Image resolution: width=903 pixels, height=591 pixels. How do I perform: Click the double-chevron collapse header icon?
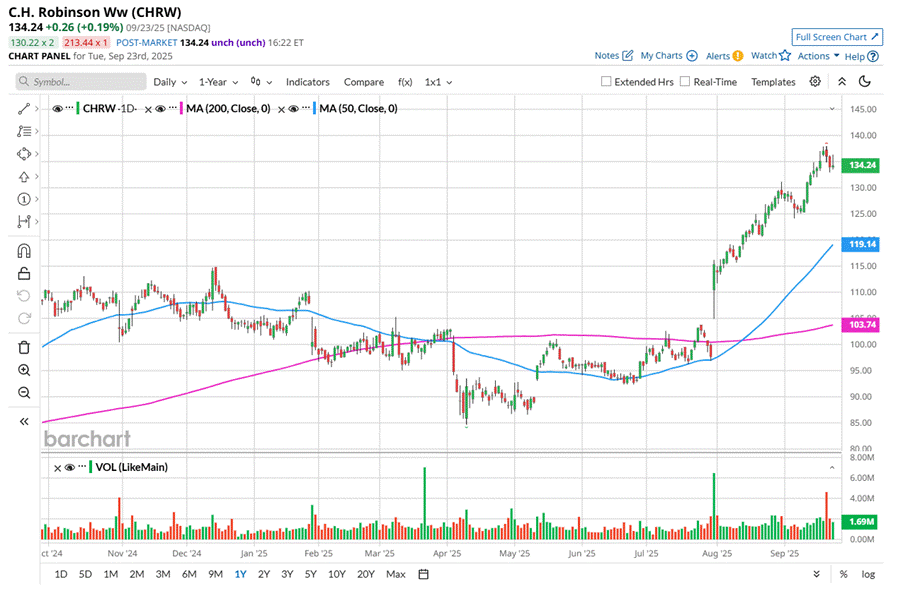click(841, 82)
